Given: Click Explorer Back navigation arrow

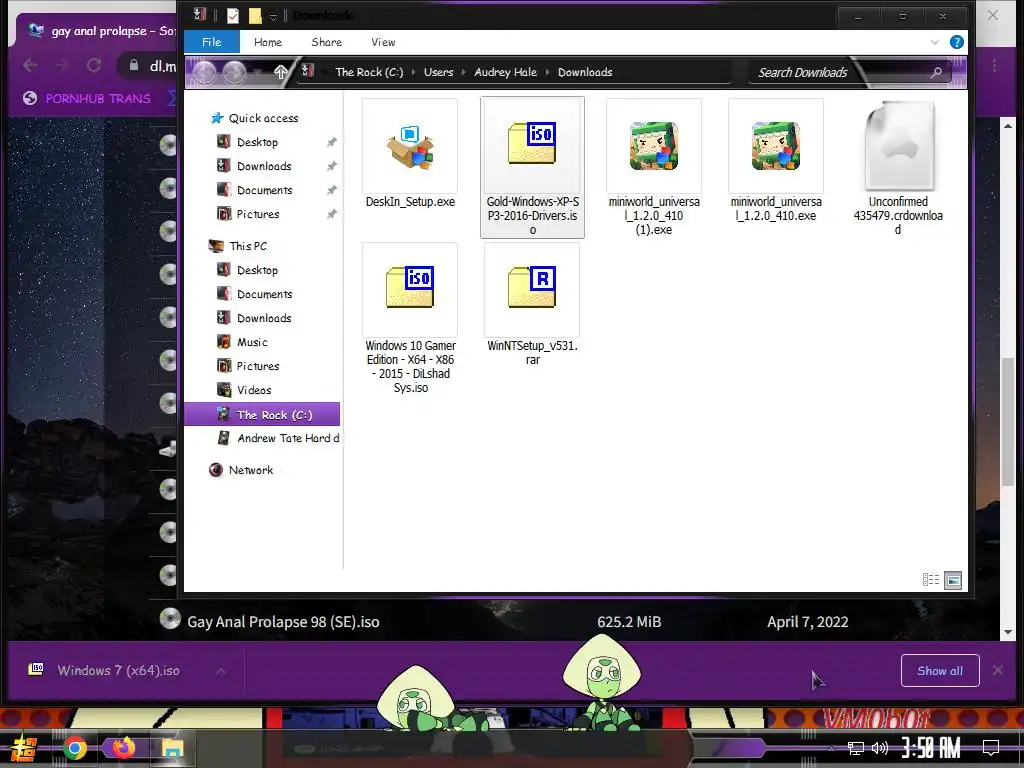Looking at the screenshot, I should 204,72.
